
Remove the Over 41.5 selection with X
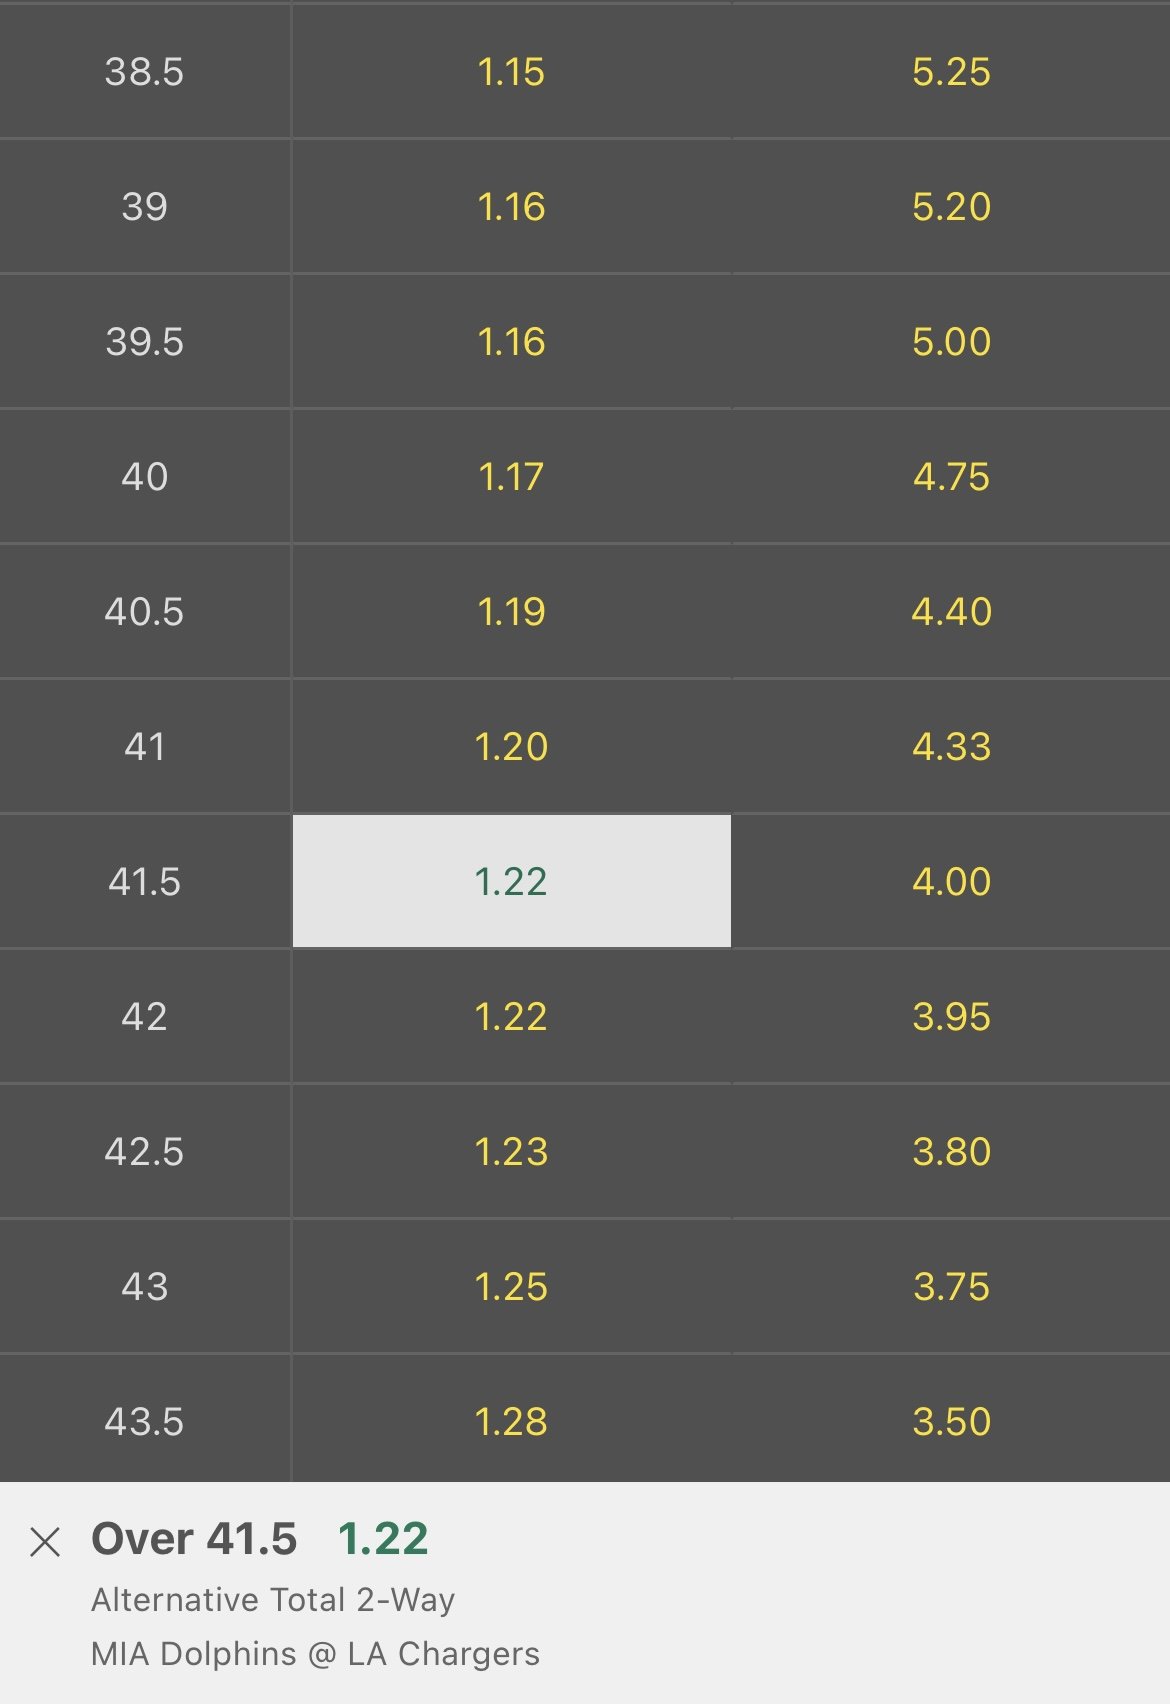(x=45, y=1542)
